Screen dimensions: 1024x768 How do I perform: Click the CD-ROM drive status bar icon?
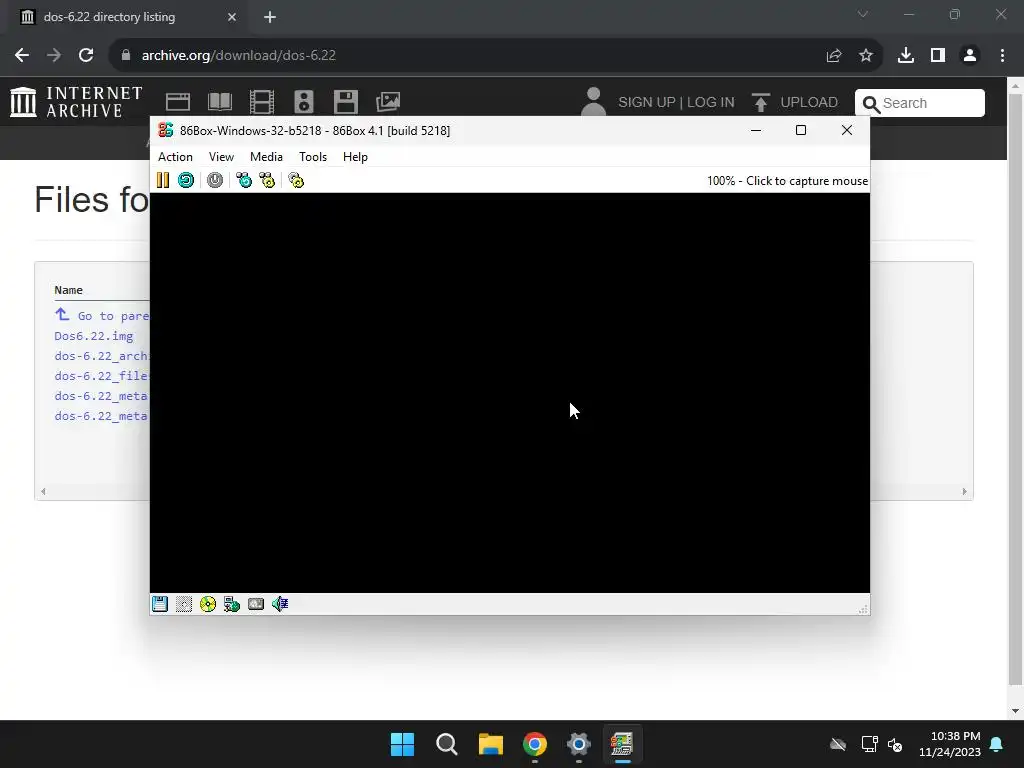pos(208,604)
